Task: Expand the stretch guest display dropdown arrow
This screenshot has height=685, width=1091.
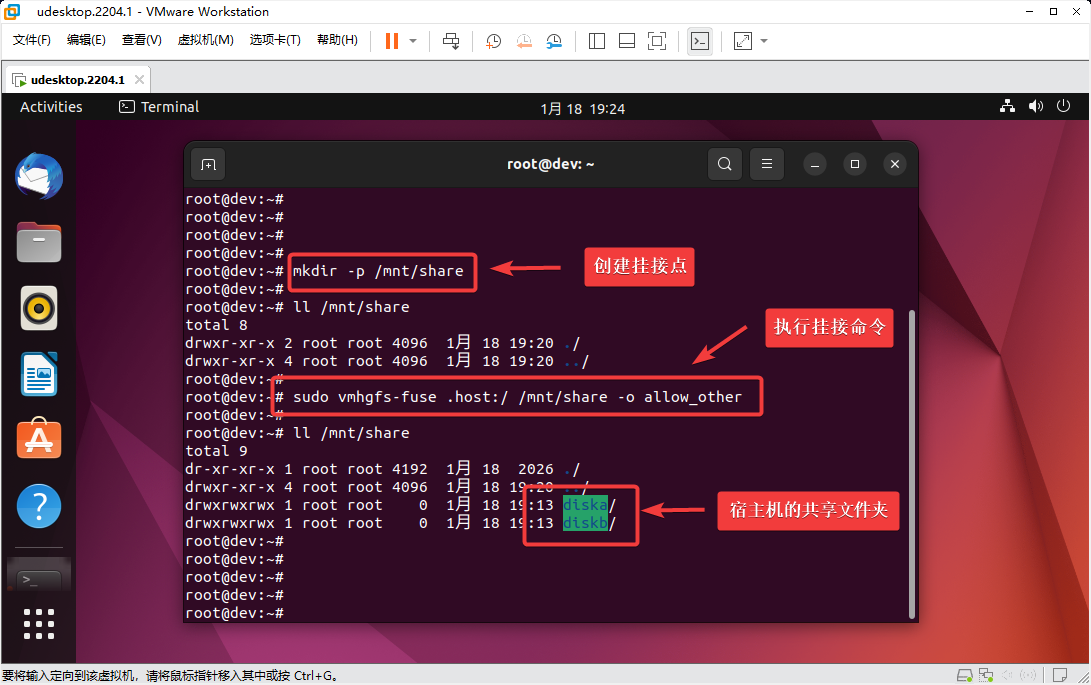Action: 765,41
